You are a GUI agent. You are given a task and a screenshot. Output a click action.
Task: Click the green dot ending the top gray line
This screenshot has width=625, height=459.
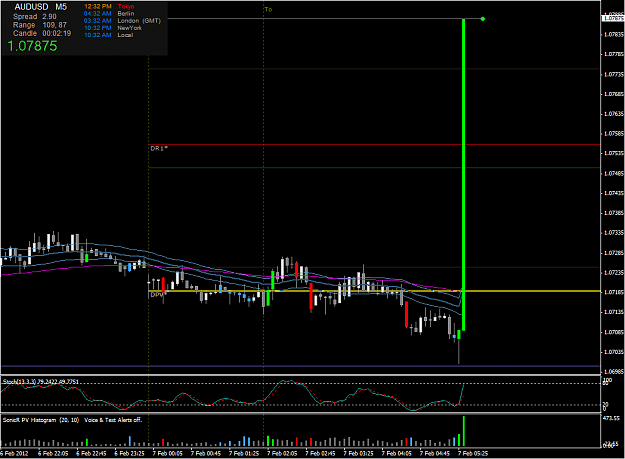(483, 19)
